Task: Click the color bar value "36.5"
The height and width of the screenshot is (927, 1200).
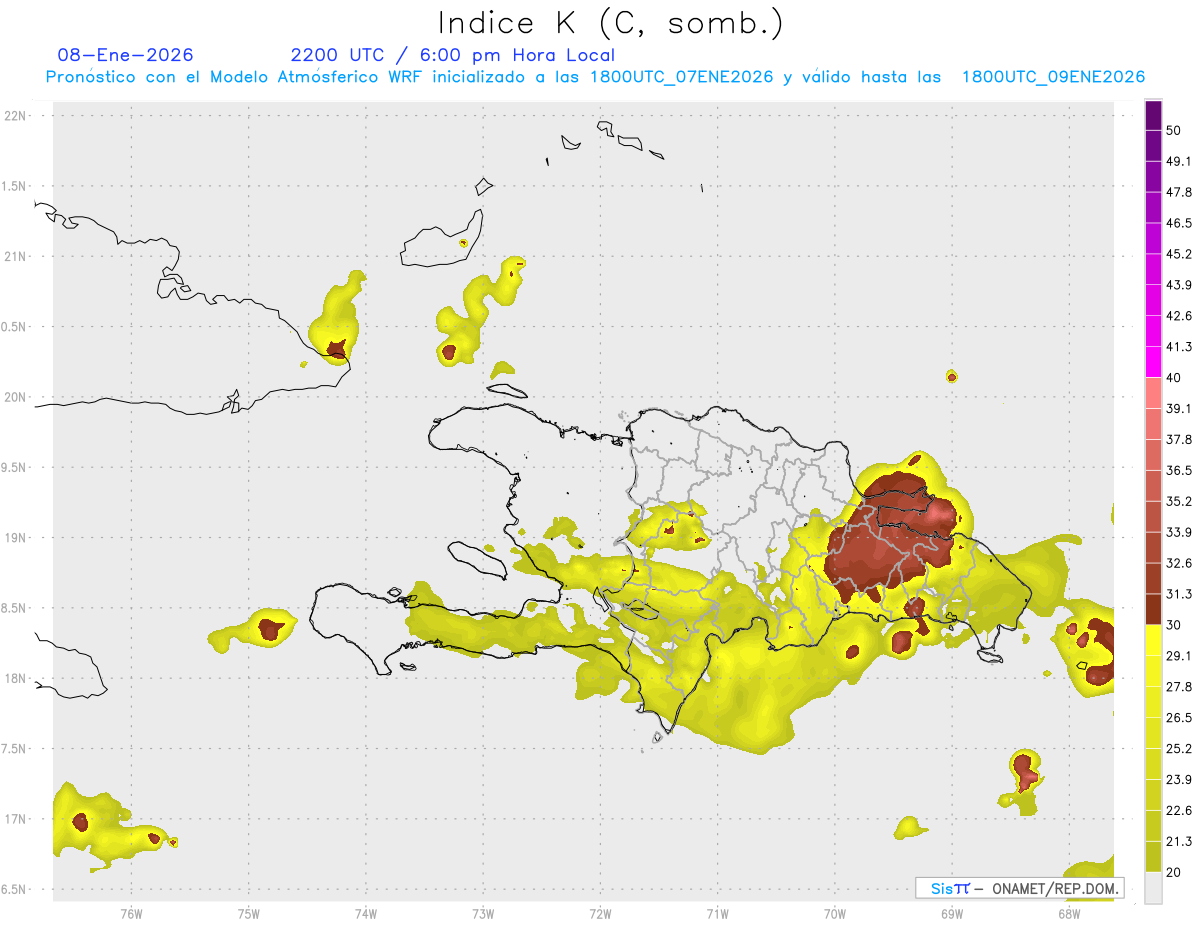Action: 1179,470
